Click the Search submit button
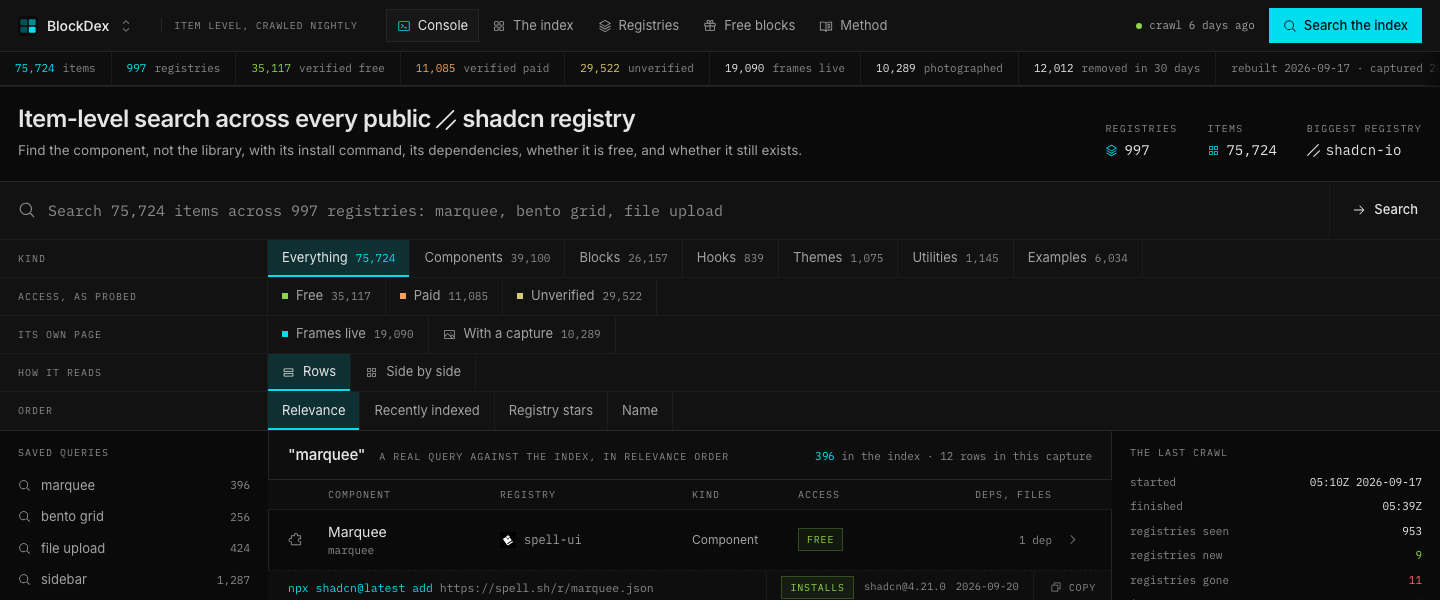 tap(1385, 210)
